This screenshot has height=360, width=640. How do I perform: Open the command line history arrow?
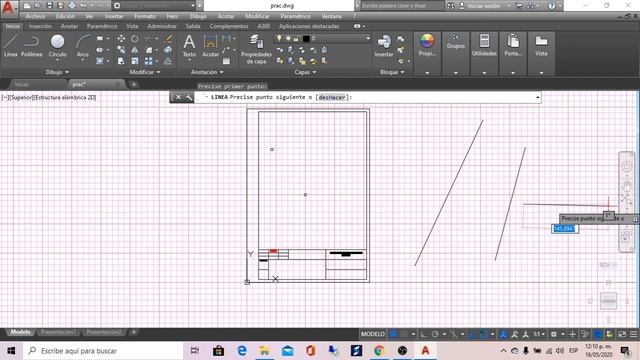click(x=538, y=97)
